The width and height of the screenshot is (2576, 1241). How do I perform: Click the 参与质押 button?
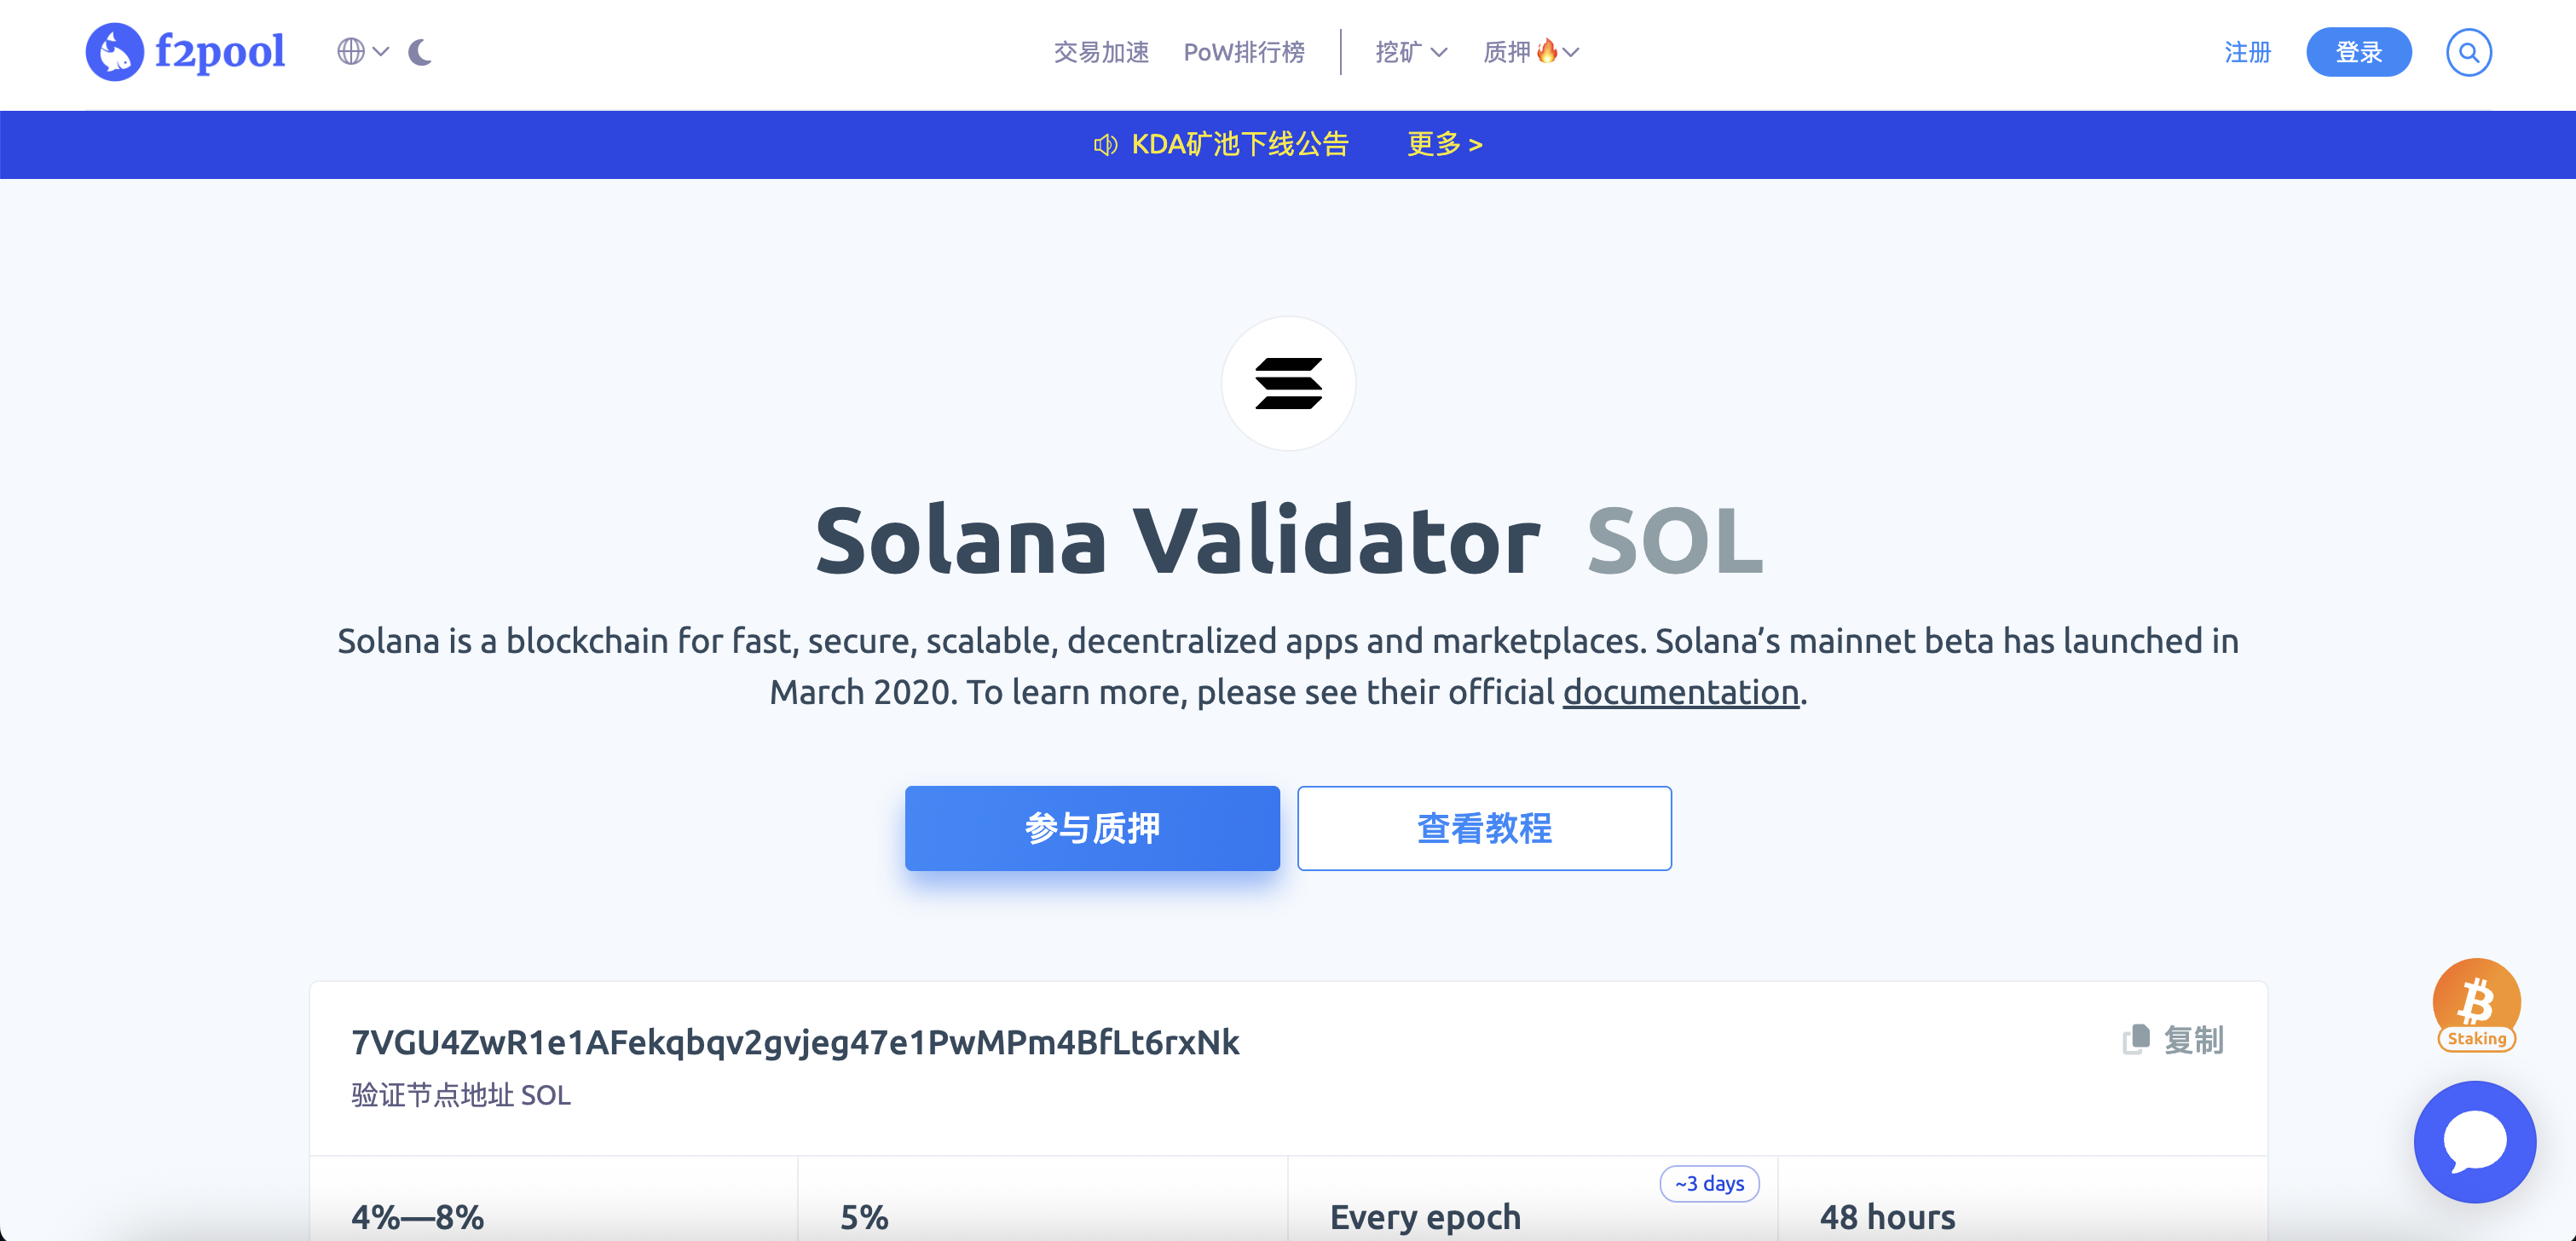pos(1092,828)
